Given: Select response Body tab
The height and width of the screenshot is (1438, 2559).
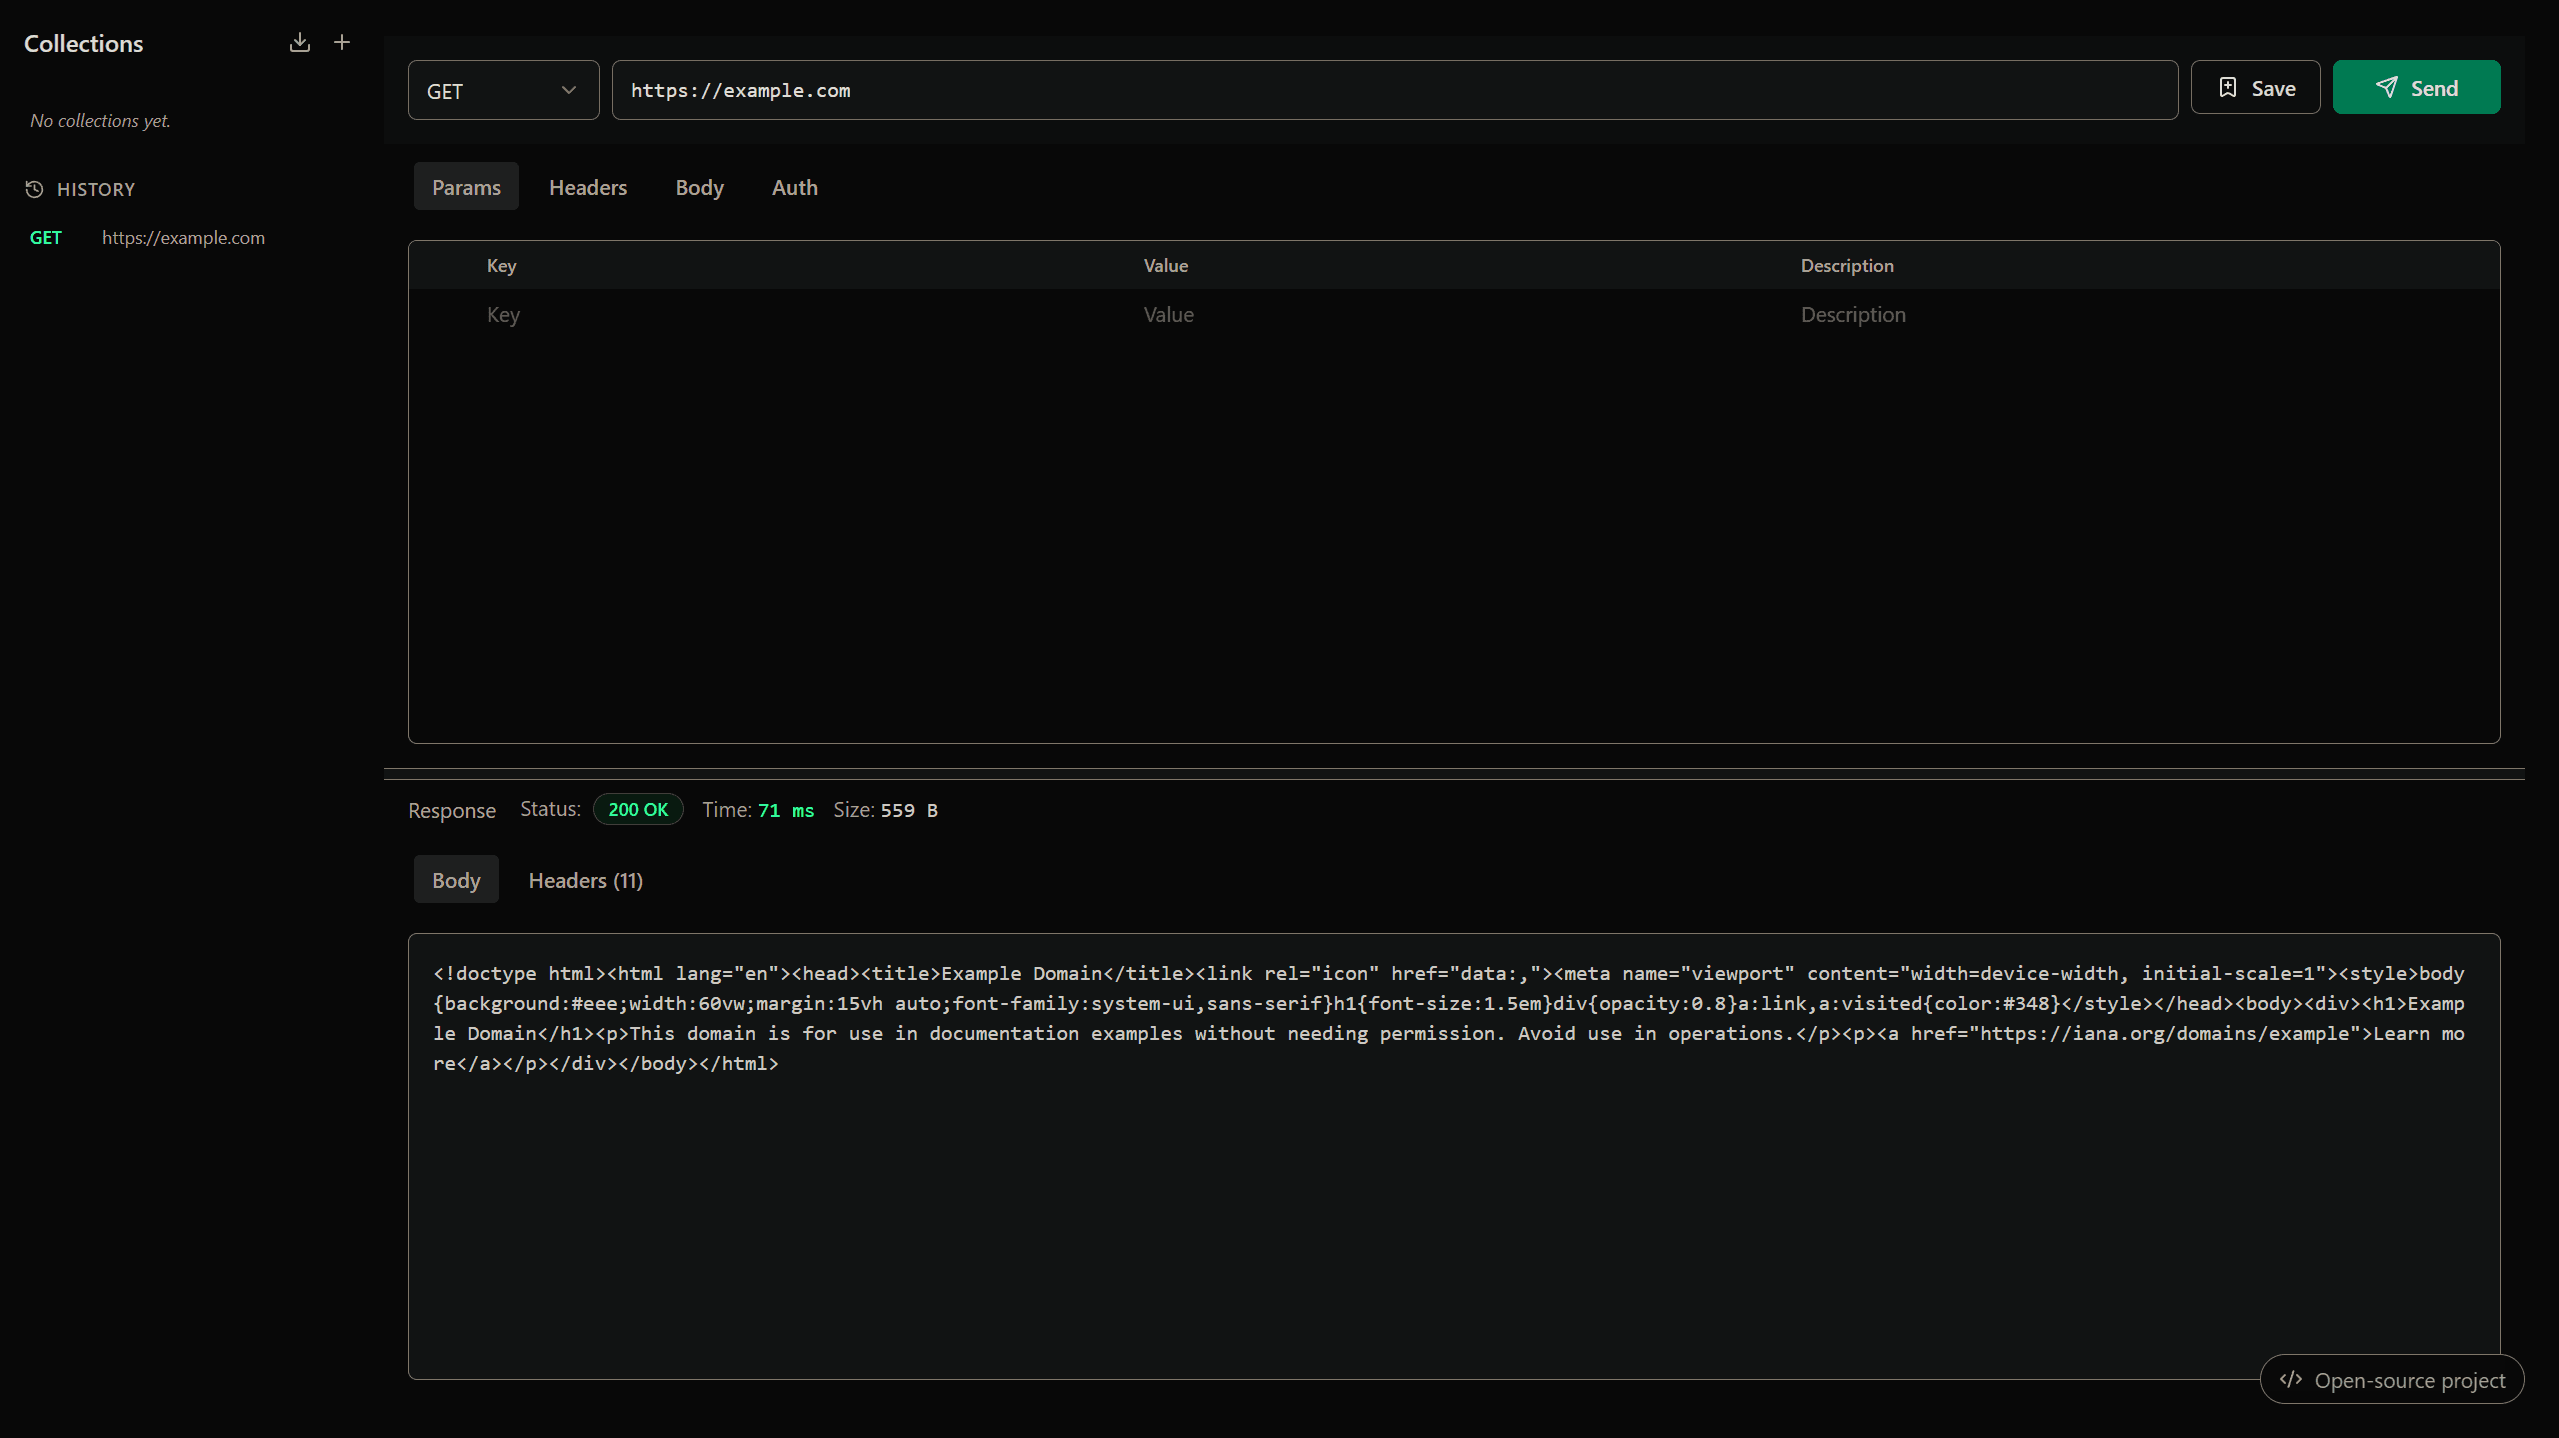Looking at the screenshot, I should pos(456,880).
